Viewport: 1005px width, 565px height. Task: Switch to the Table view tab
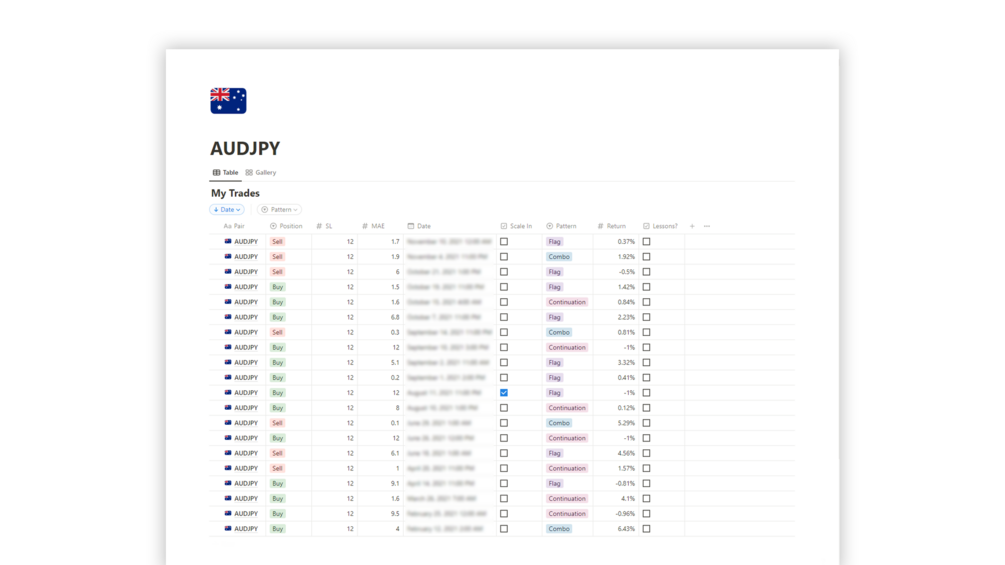coord(226,172)
